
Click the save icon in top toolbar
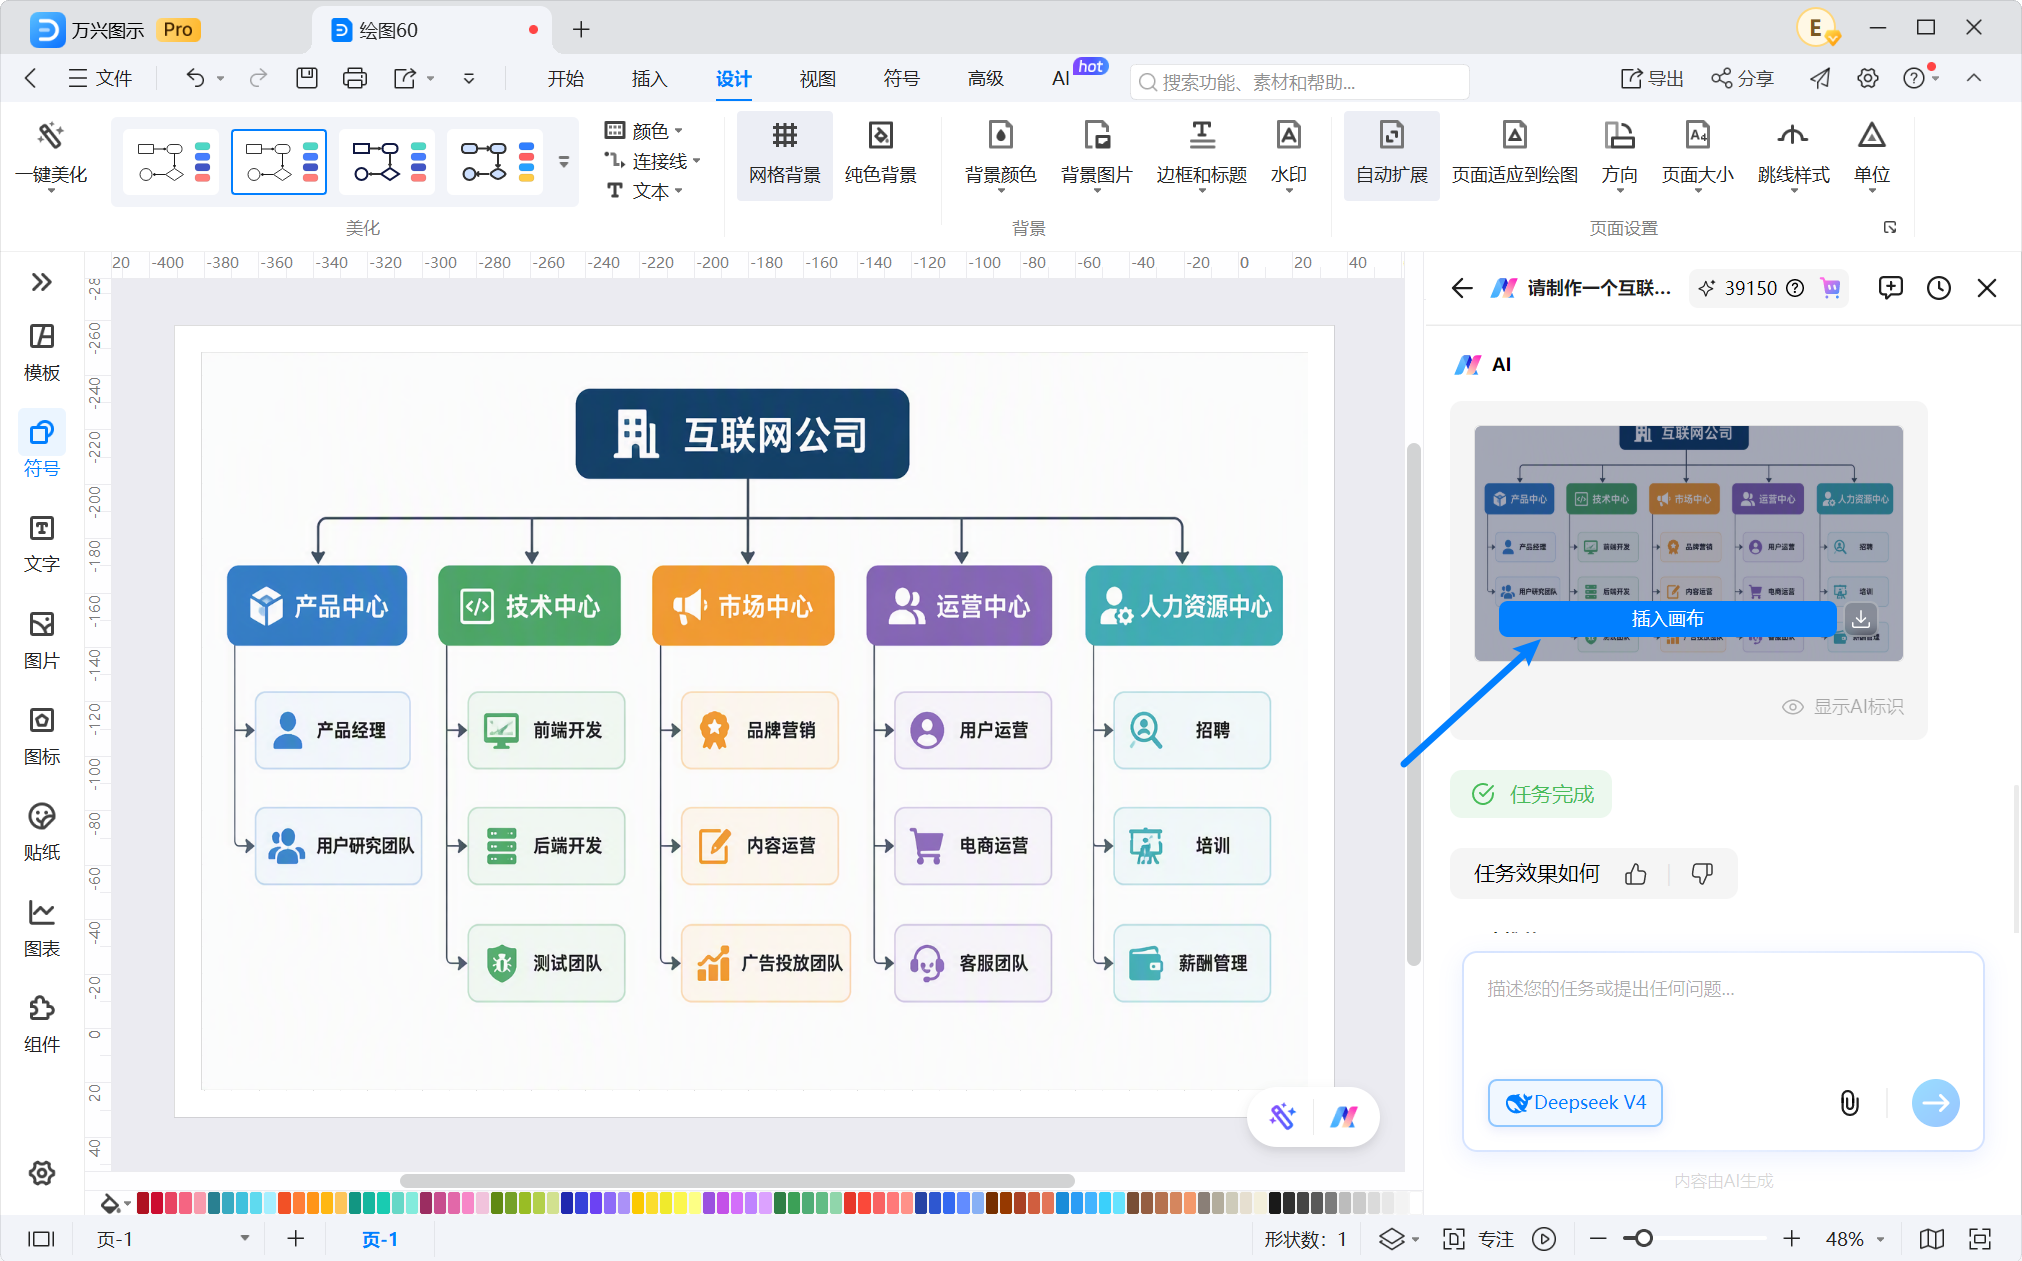[x=307, y=78]
